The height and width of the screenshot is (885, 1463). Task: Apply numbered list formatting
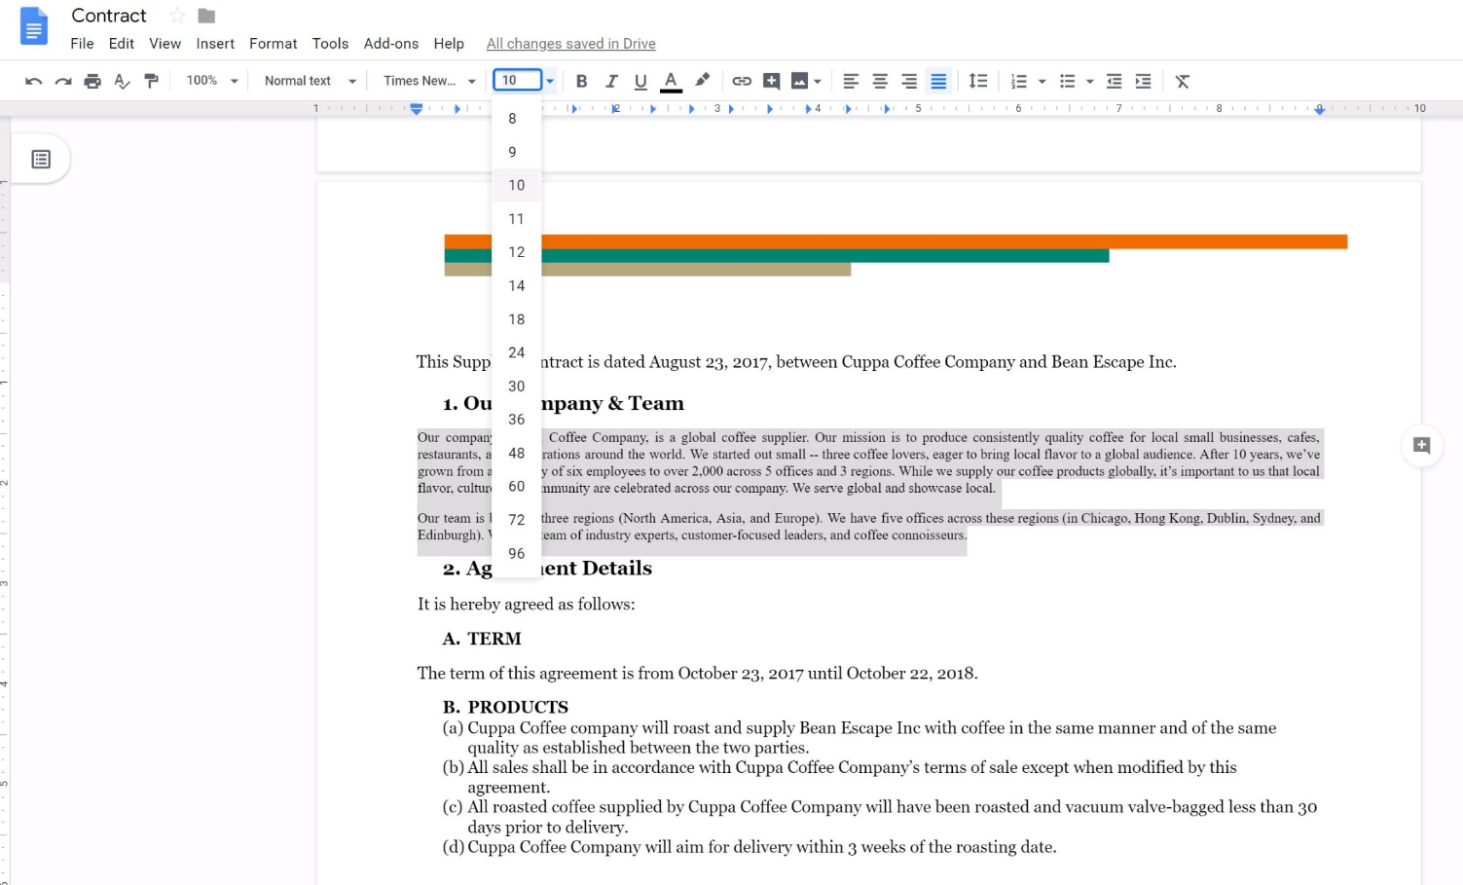[x=1019, y=81]
